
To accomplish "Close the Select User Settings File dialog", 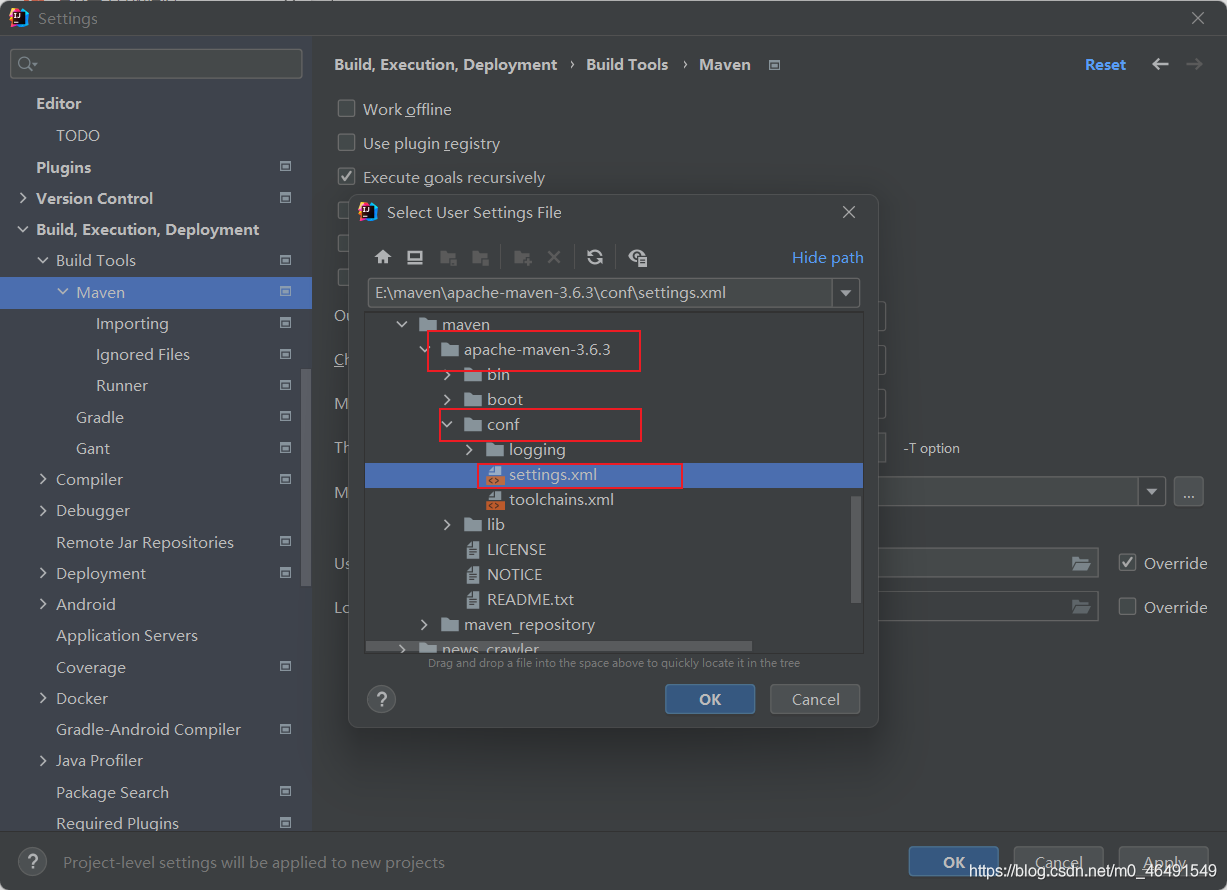I will [x=849, y=212].
